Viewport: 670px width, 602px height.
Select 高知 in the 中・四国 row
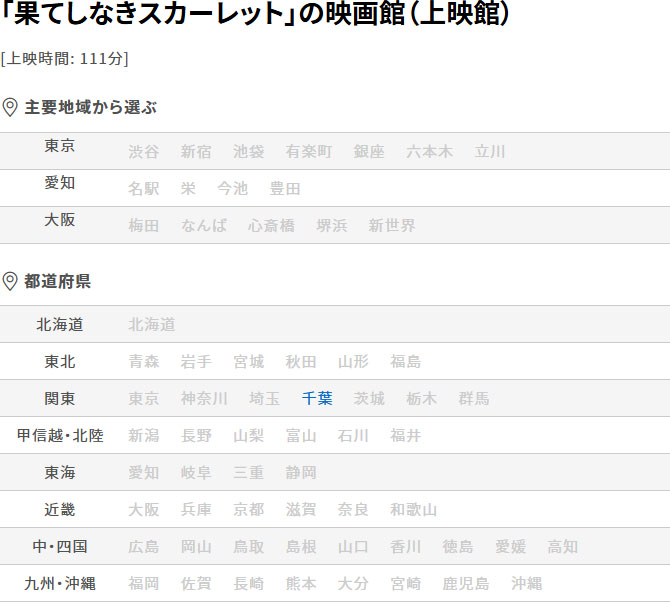(563, 547)
